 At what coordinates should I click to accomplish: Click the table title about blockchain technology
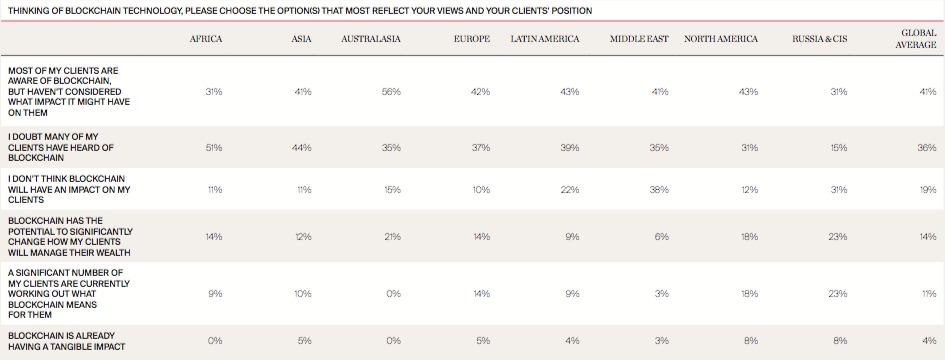click(x=300, y=11)
